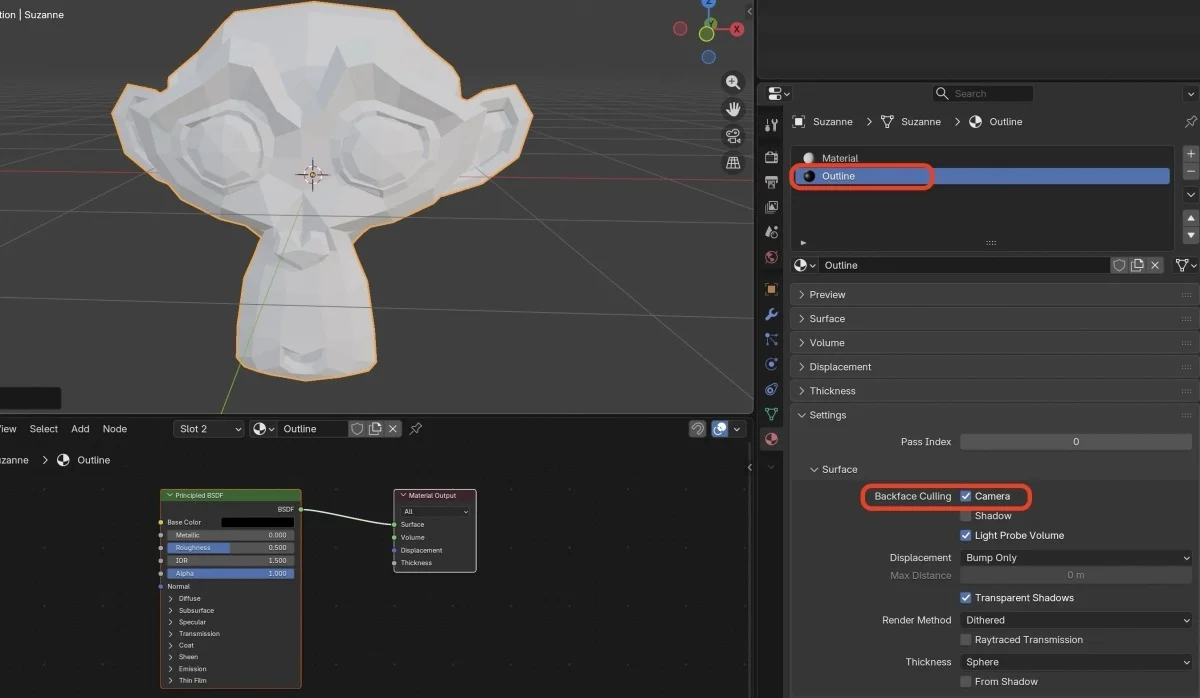Unlink material with X in node editor header

pyautogui.click(x=393, y=429)
